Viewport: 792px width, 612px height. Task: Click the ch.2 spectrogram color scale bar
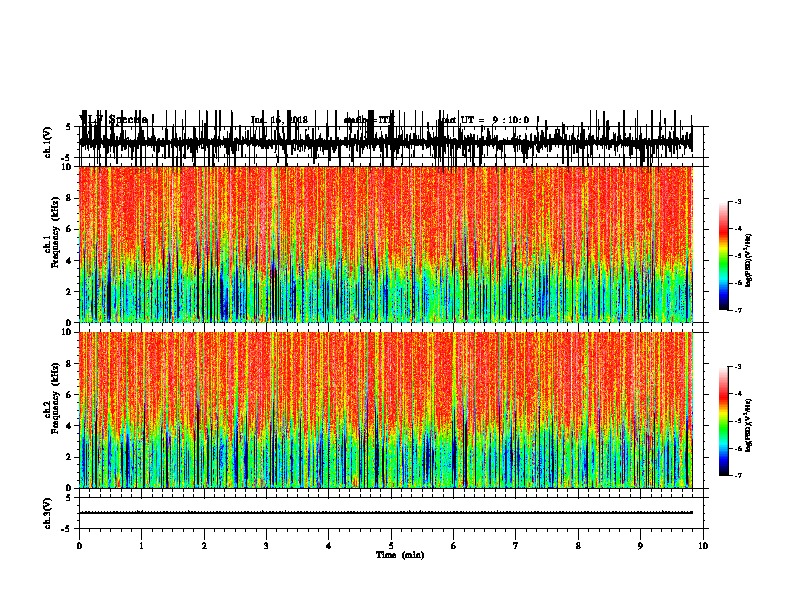coord(724,421)
